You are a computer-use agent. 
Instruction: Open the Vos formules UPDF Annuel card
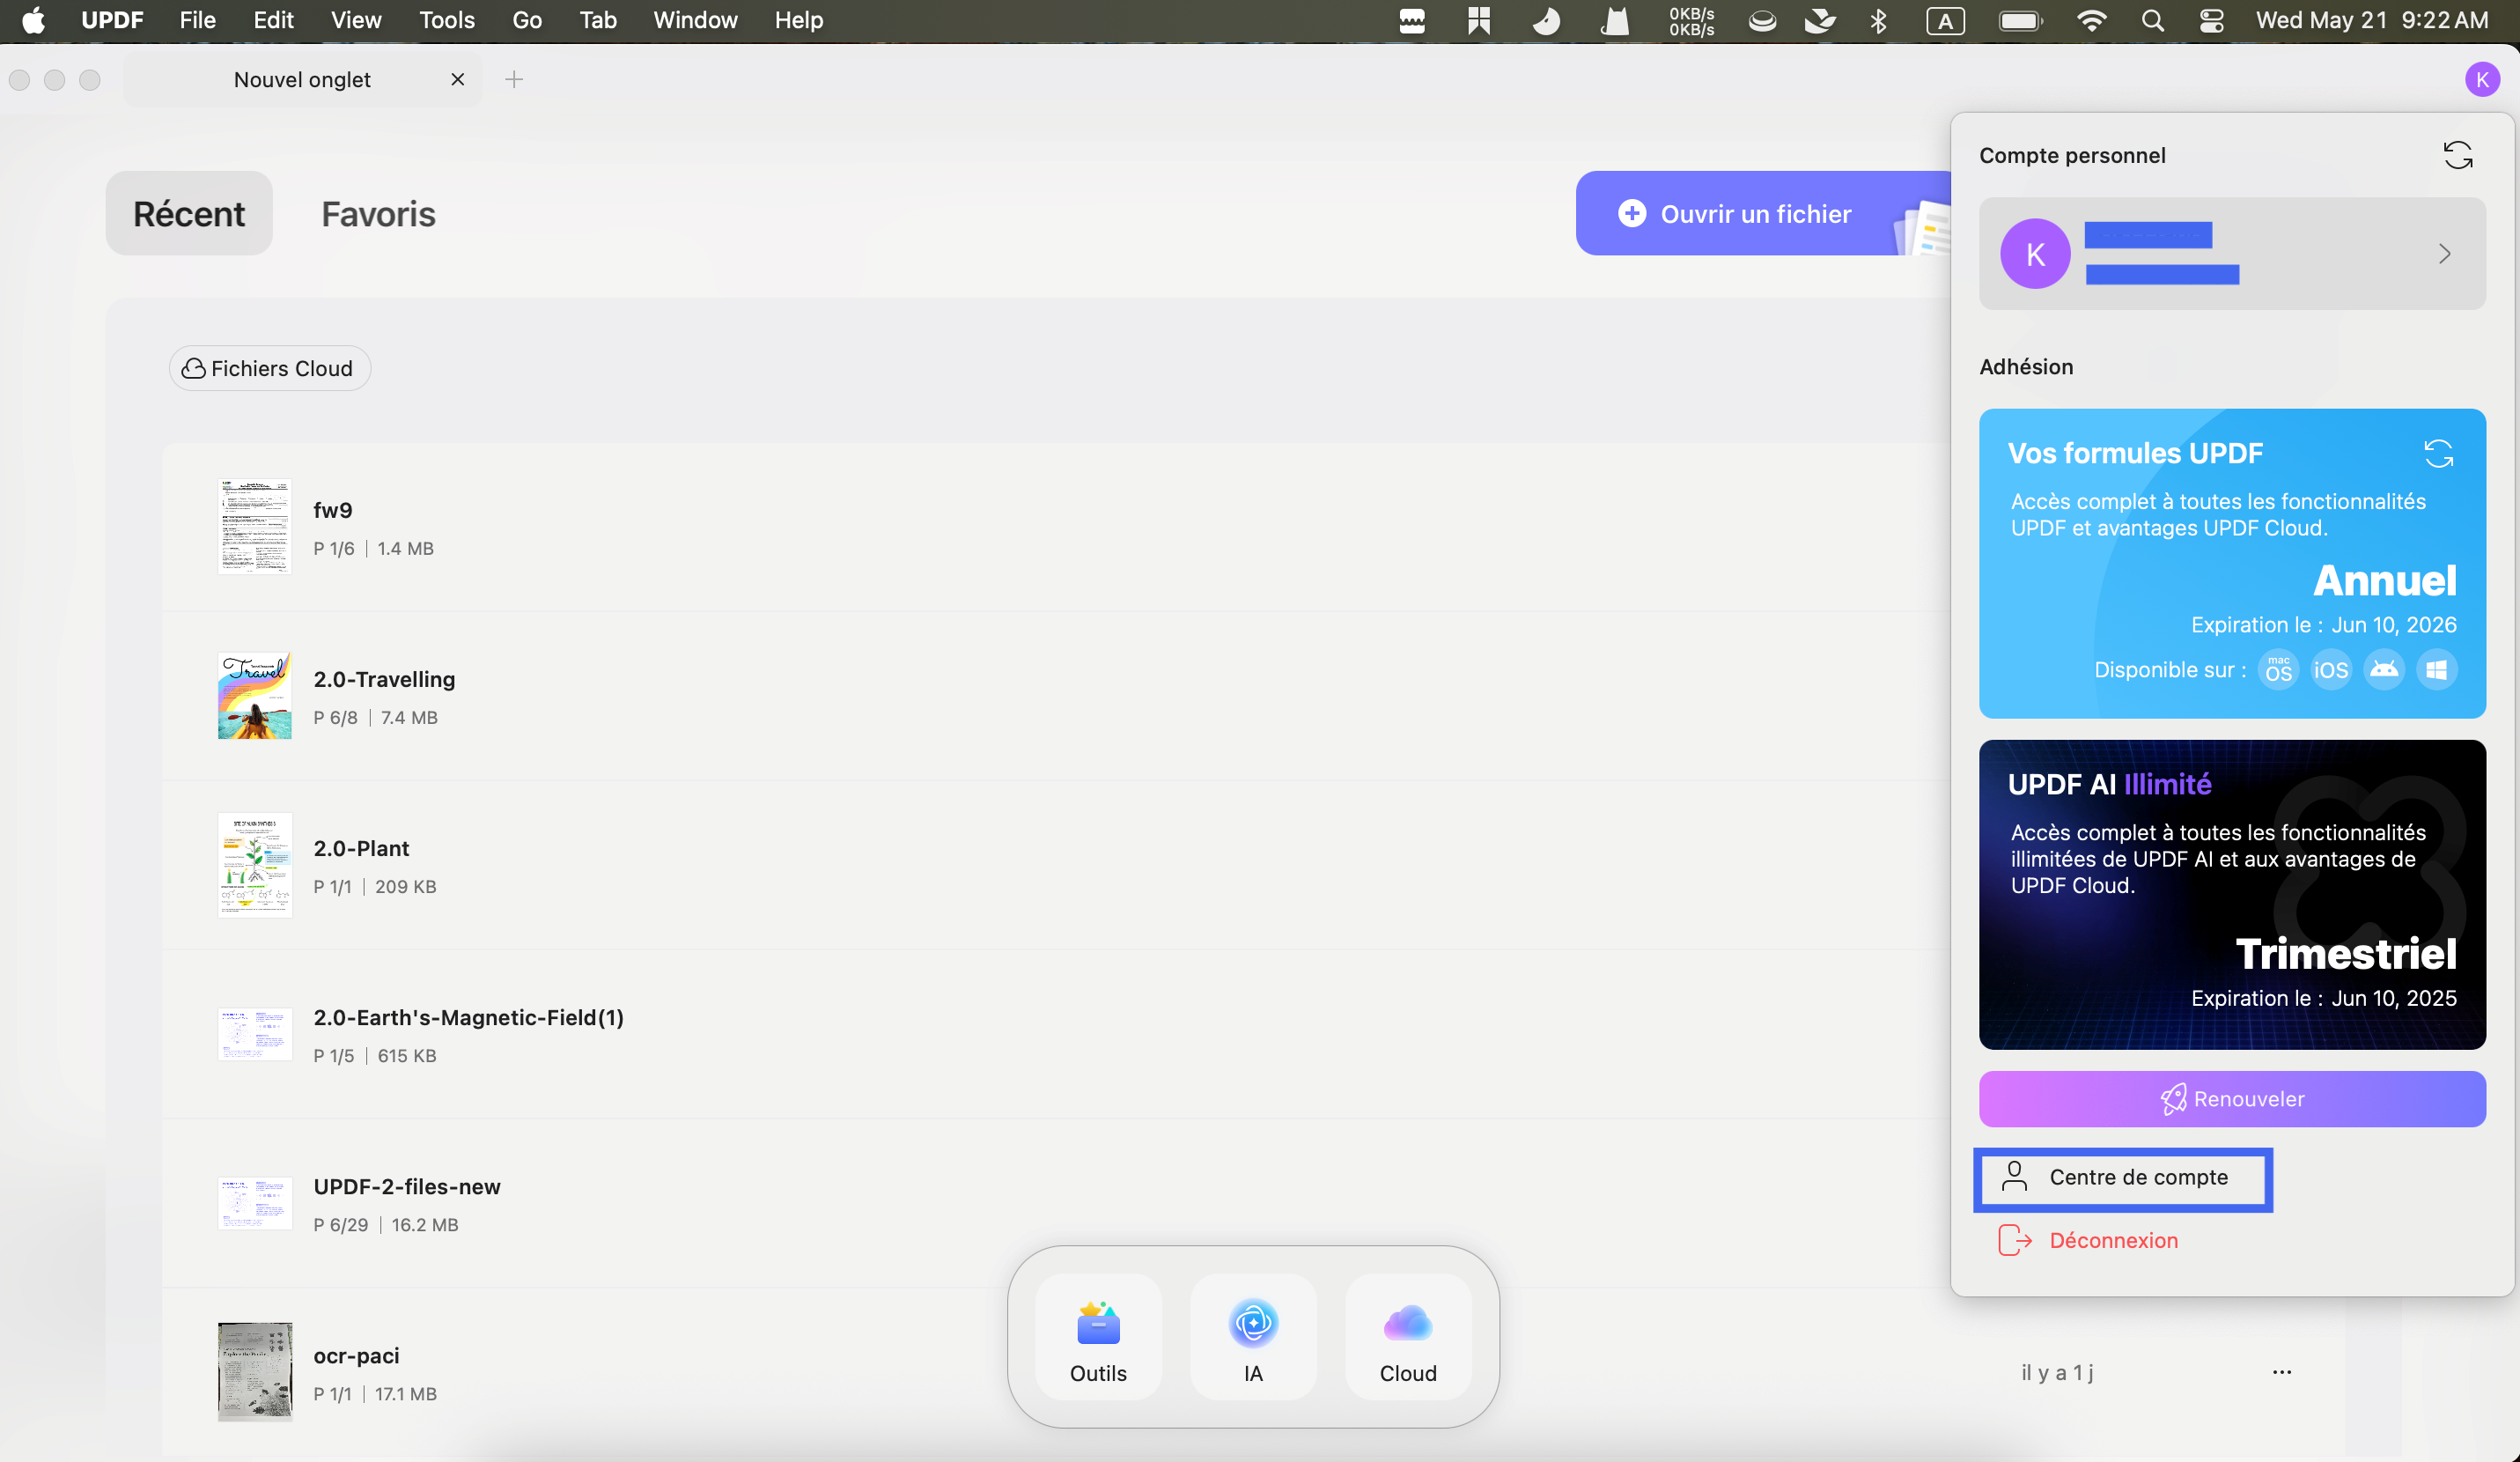click(2232, 563)
